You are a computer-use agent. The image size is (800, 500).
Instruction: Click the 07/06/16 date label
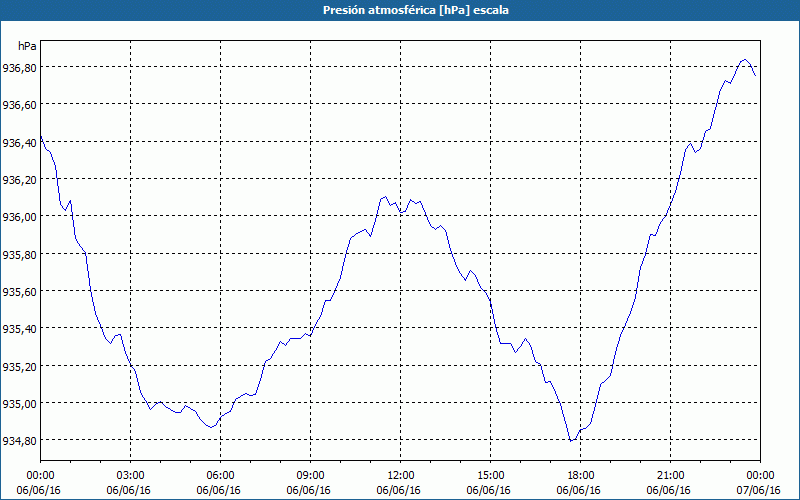pos(760,490)
